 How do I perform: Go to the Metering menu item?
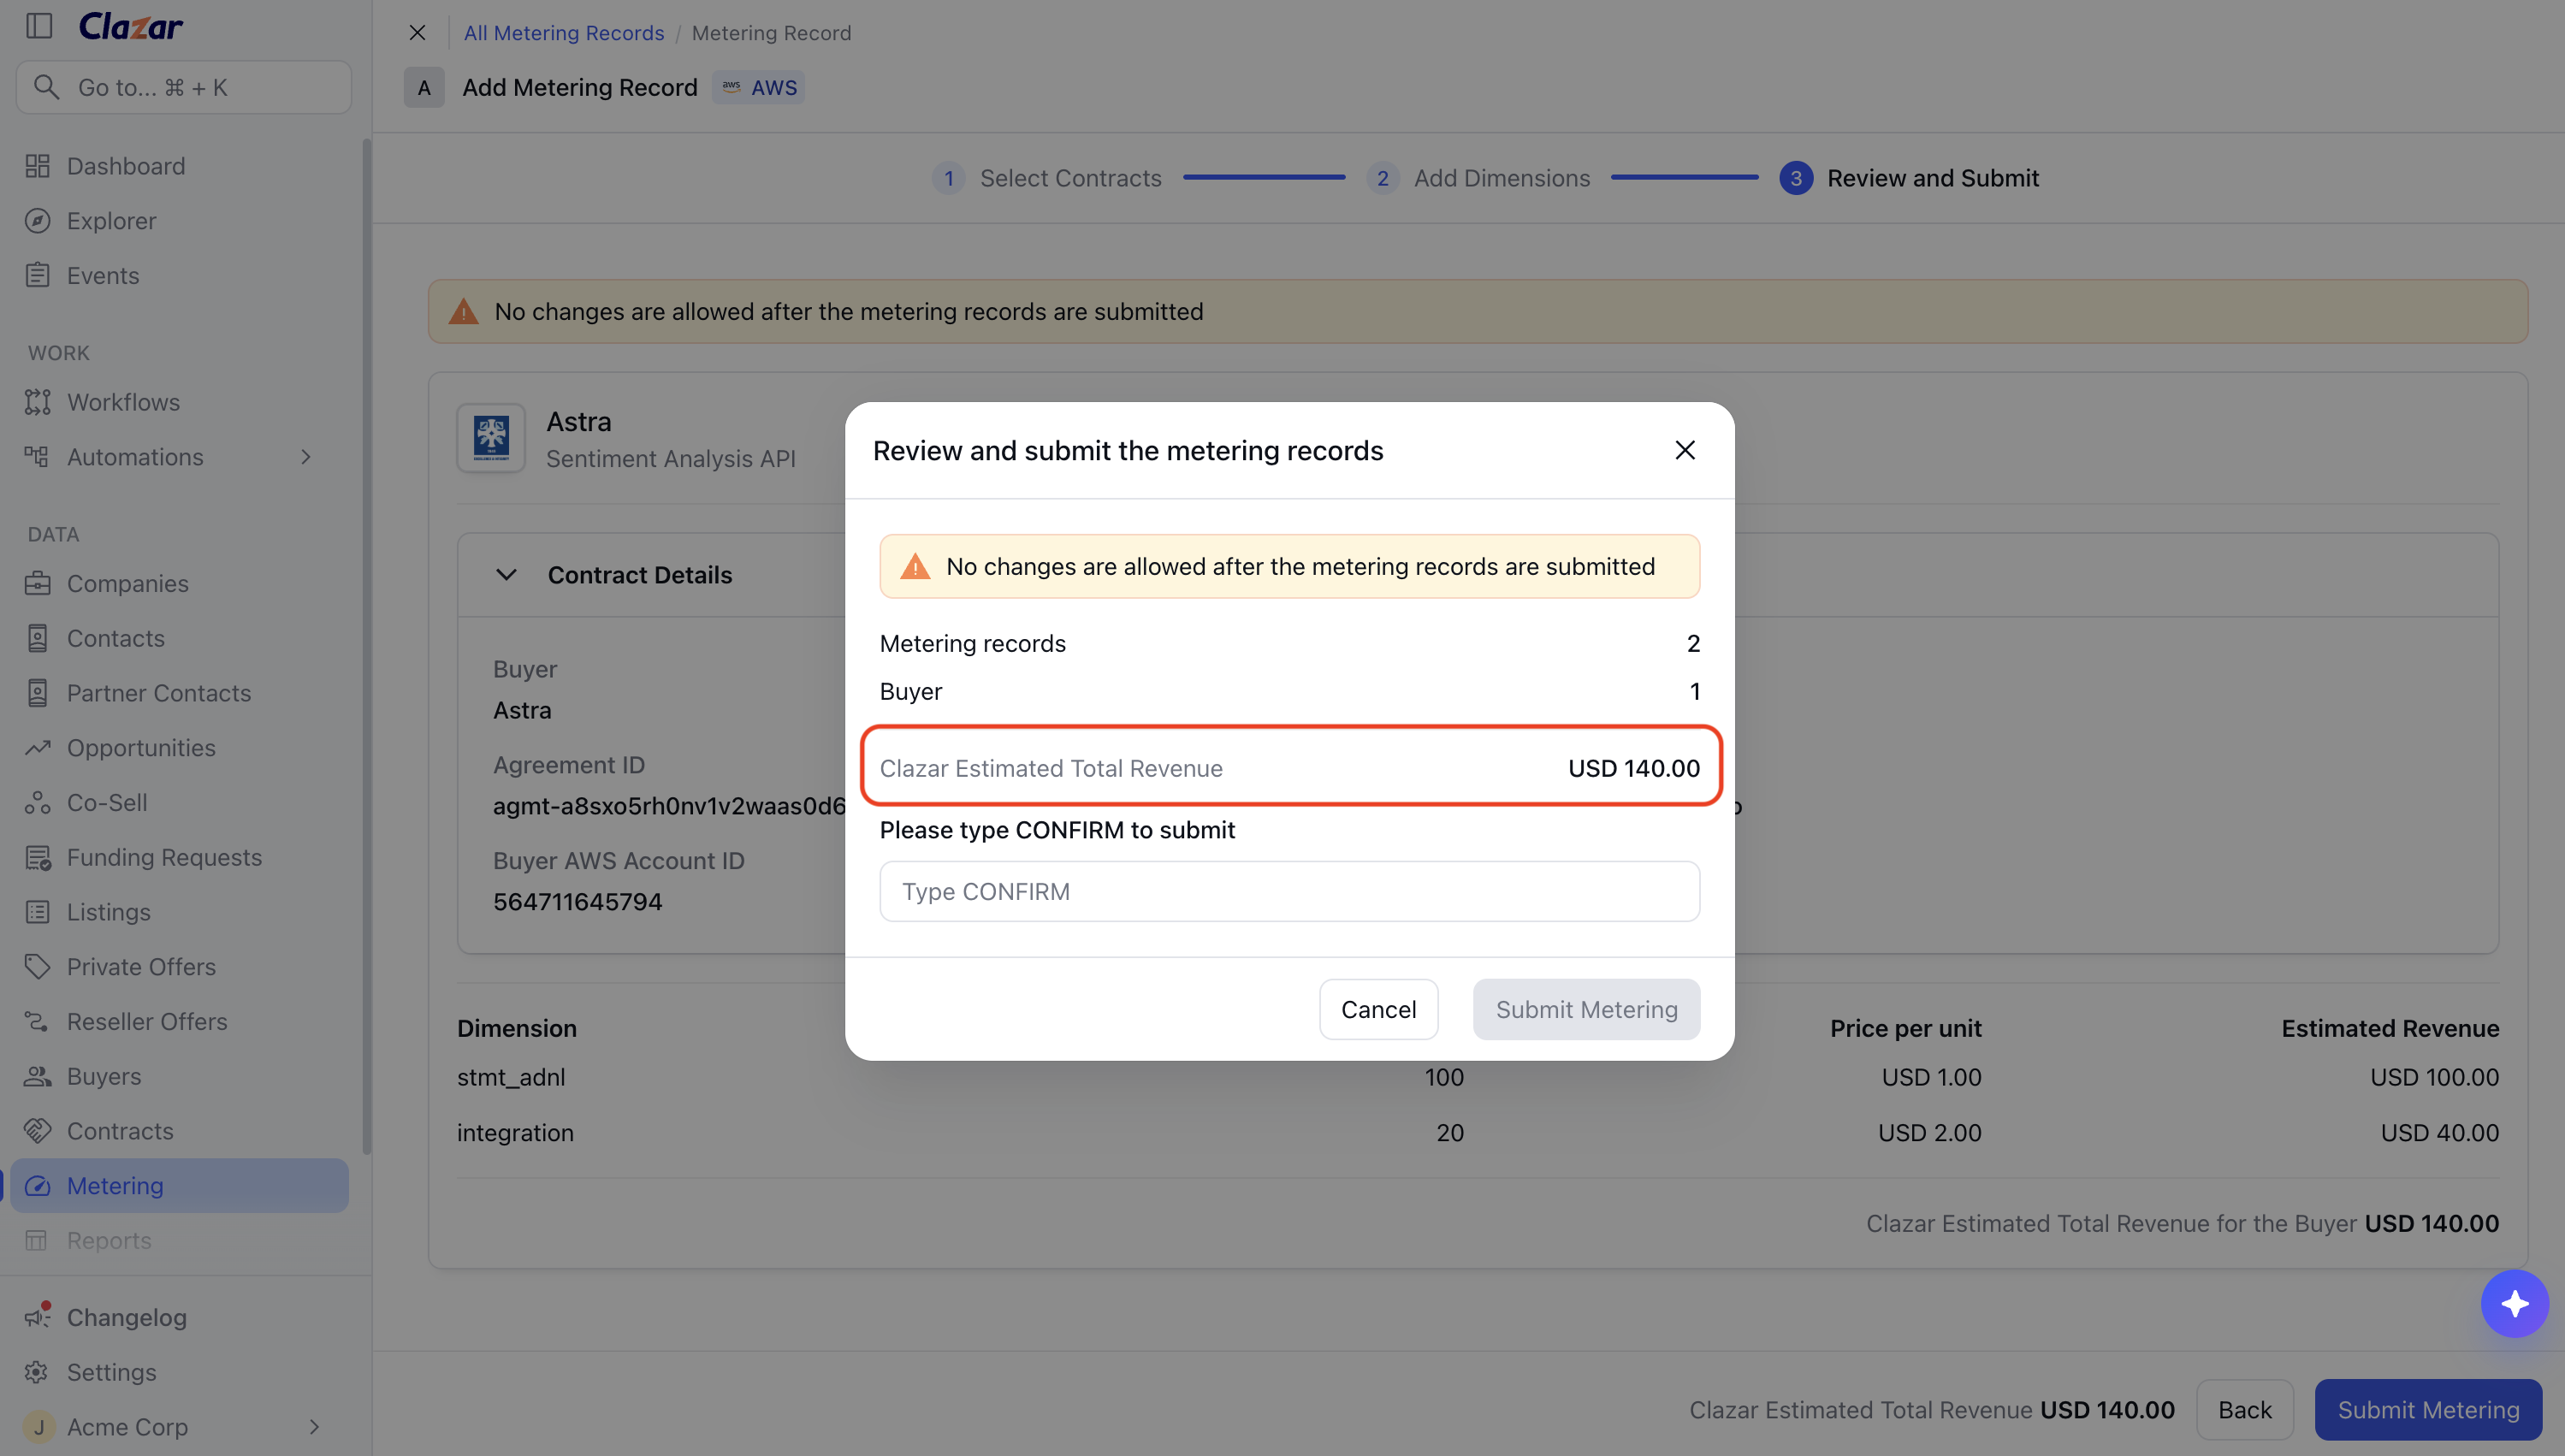pos(180,1186)
